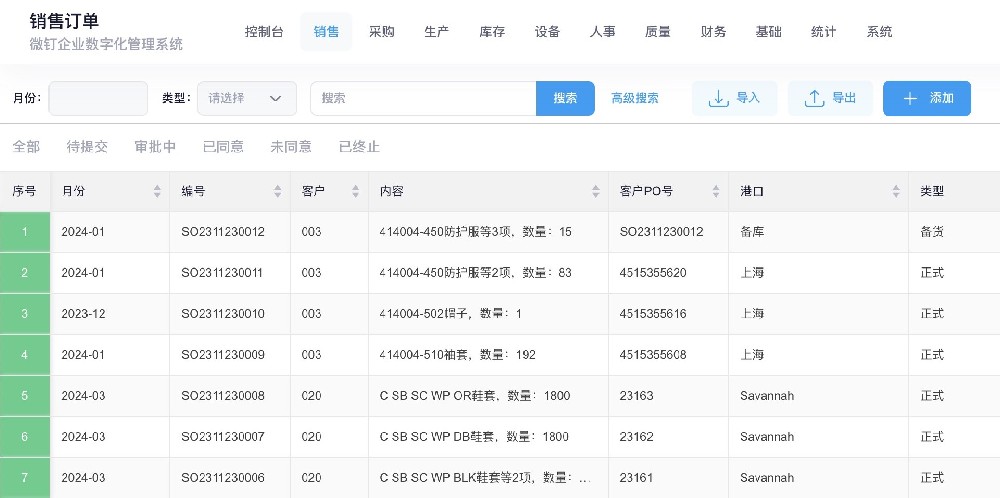
Task: Click the 添加 button
Action: [x=927, y=98]
